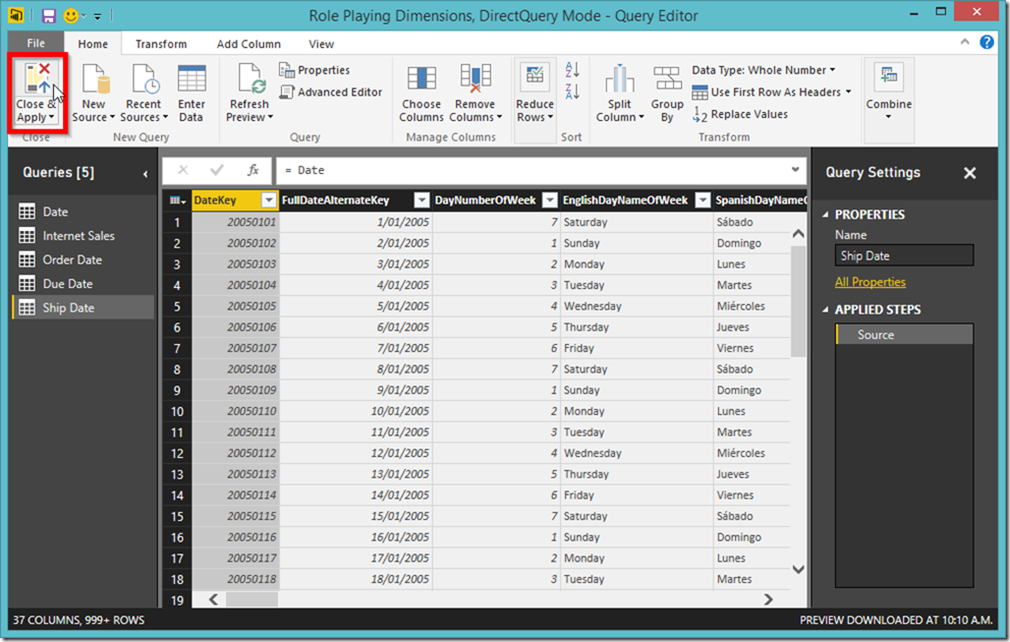
Task: Open query Properties
Action: coord(314,70)
